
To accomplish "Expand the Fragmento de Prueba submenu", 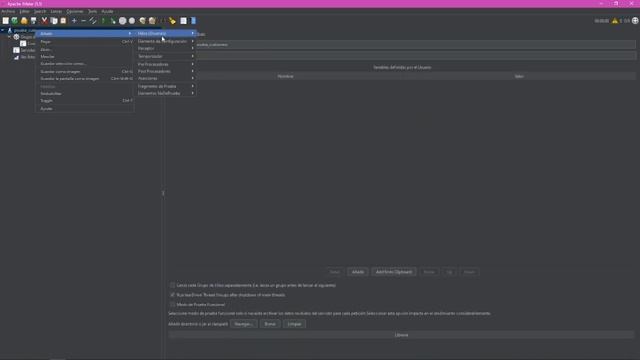I will tap(166, 86).
